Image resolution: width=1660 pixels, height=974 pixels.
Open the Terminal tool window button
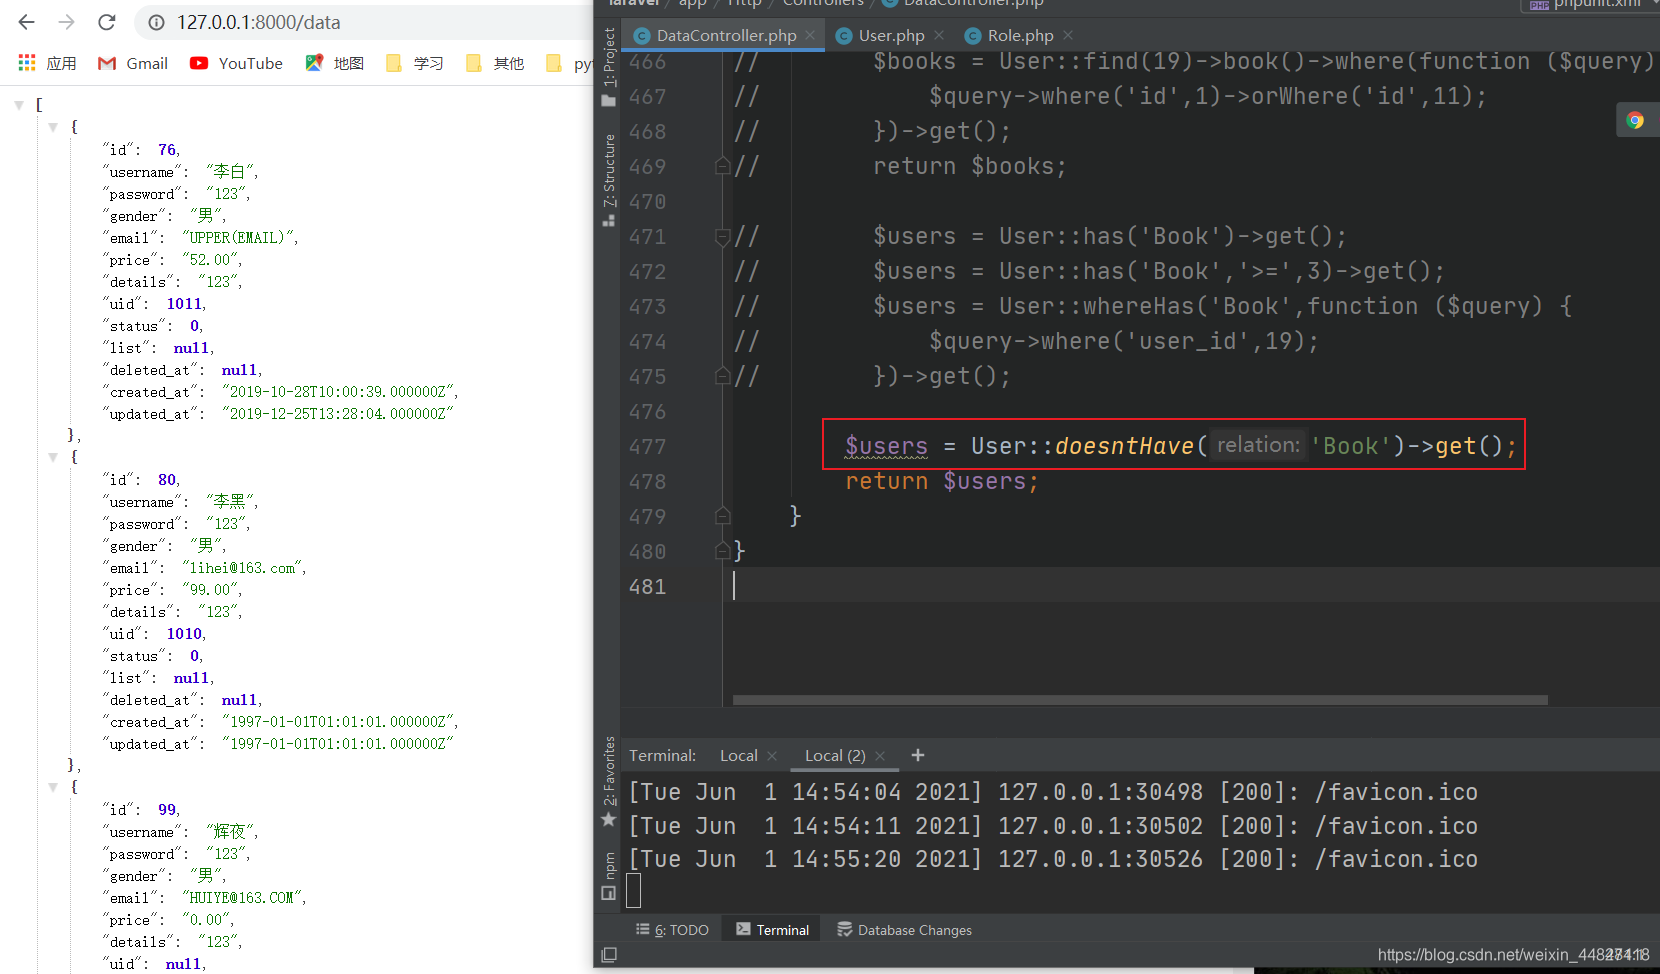(772, 930)
